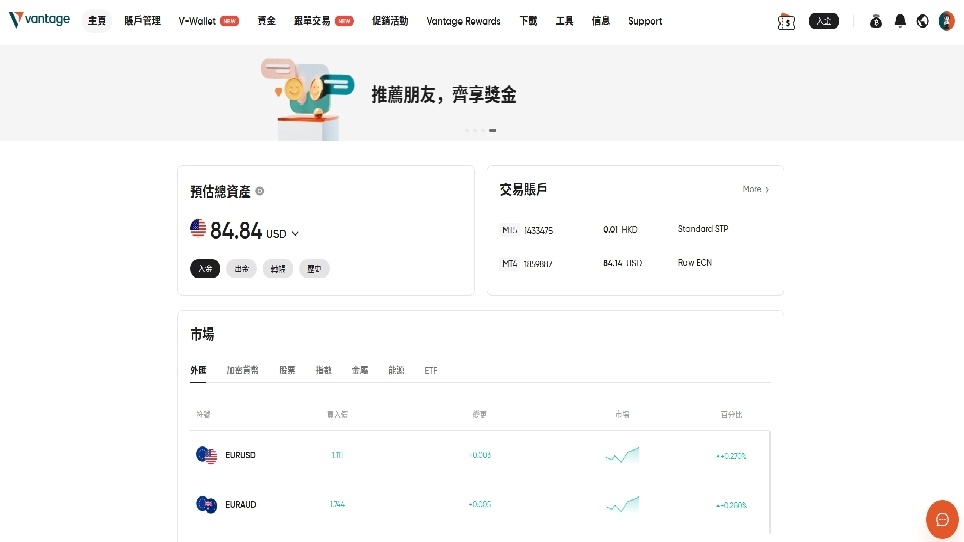
Task: Click the 歷史 history button
Action: coord(314,269)
